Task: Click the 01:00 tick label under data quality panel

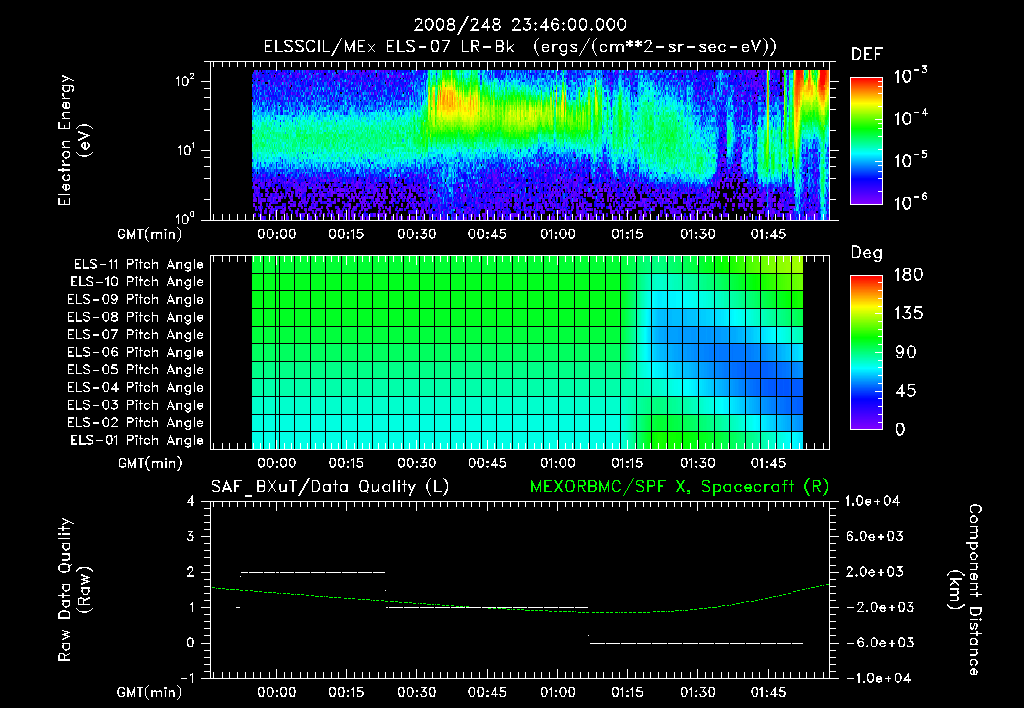Action: click(x=558, y=692)
